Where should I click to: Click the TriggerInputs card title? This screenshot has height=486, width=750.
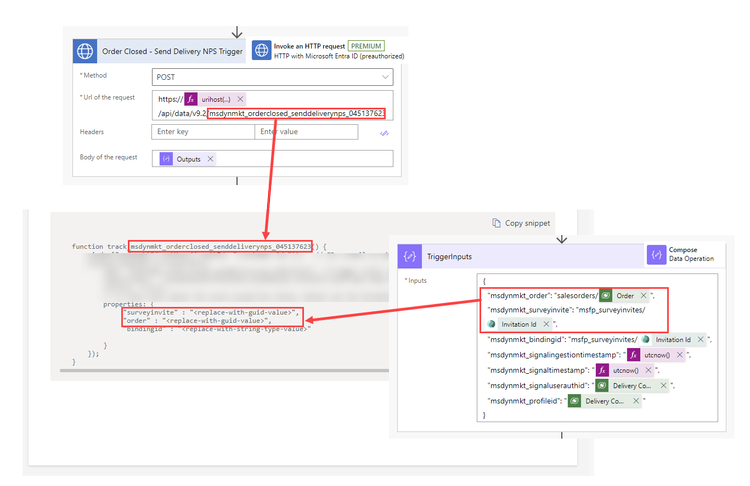point(449,257)
